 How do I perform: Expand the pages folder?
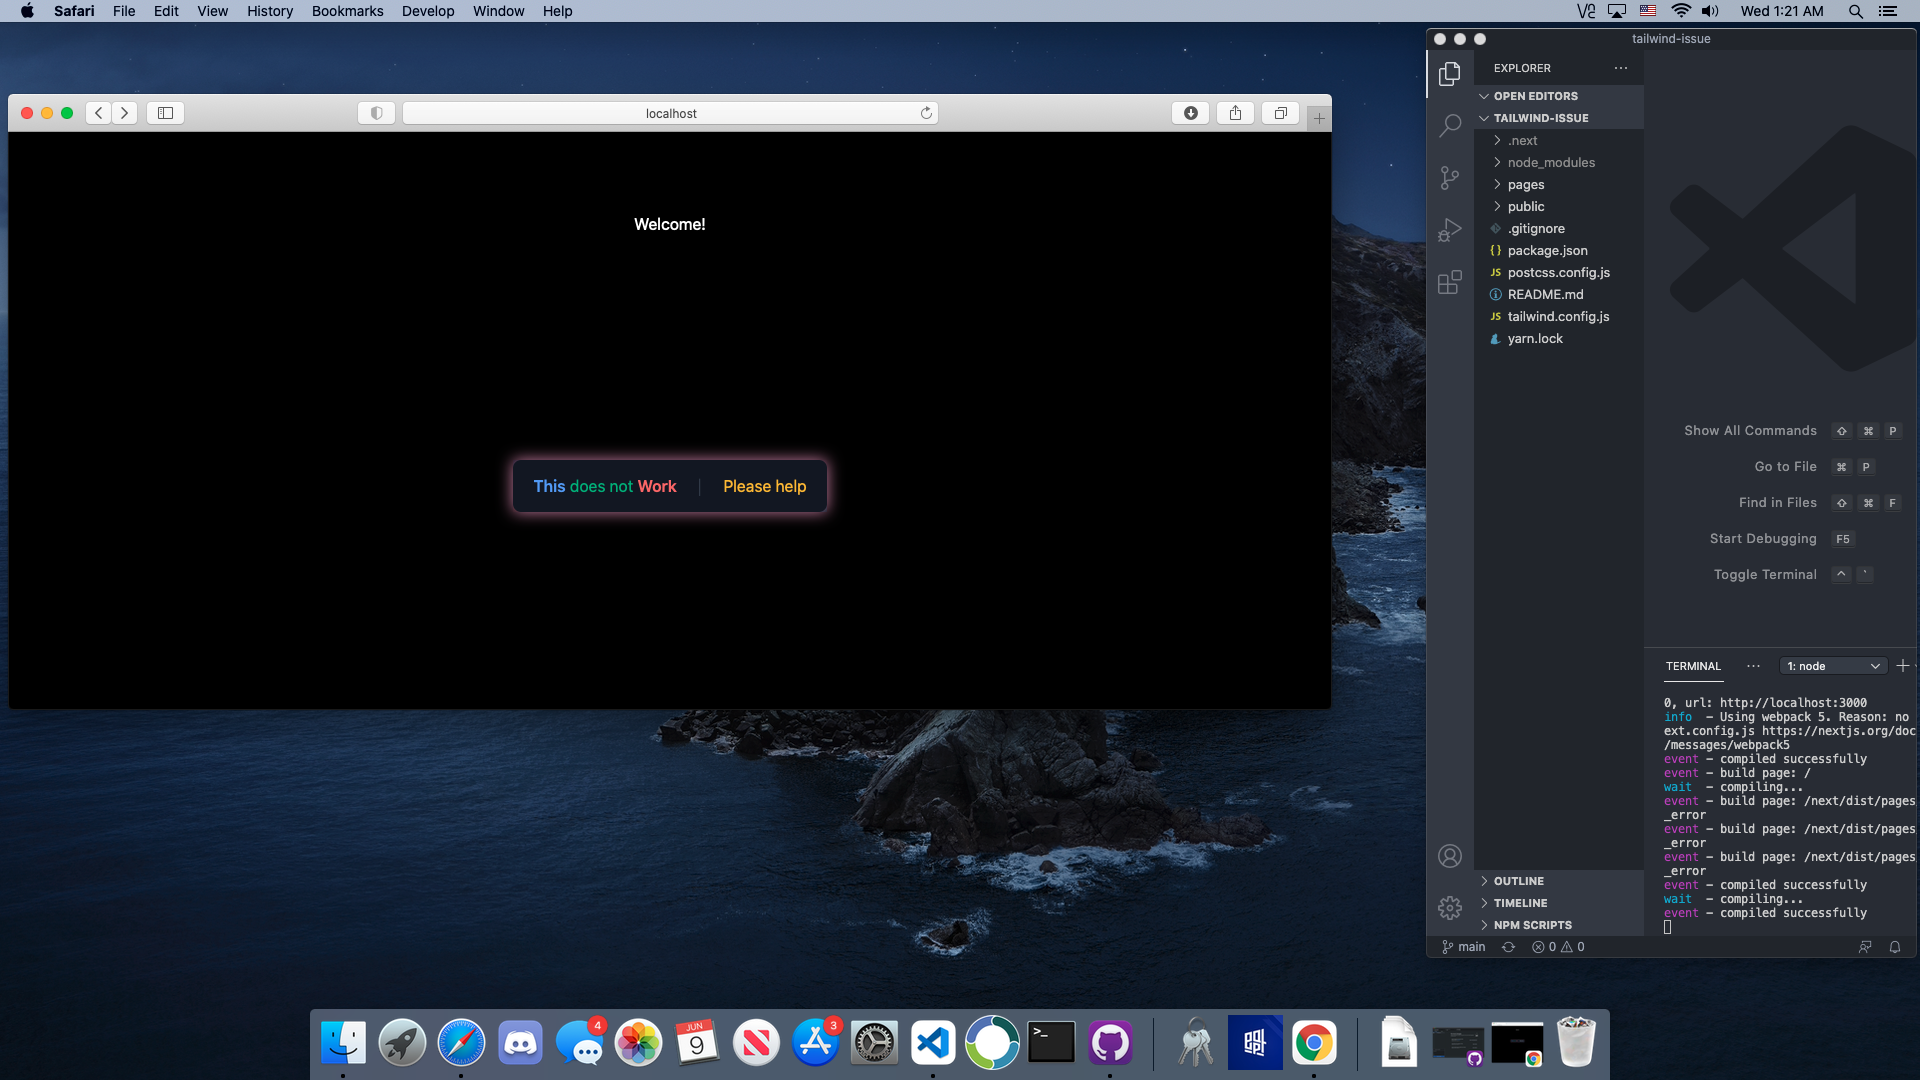[x=1525, y=185]
